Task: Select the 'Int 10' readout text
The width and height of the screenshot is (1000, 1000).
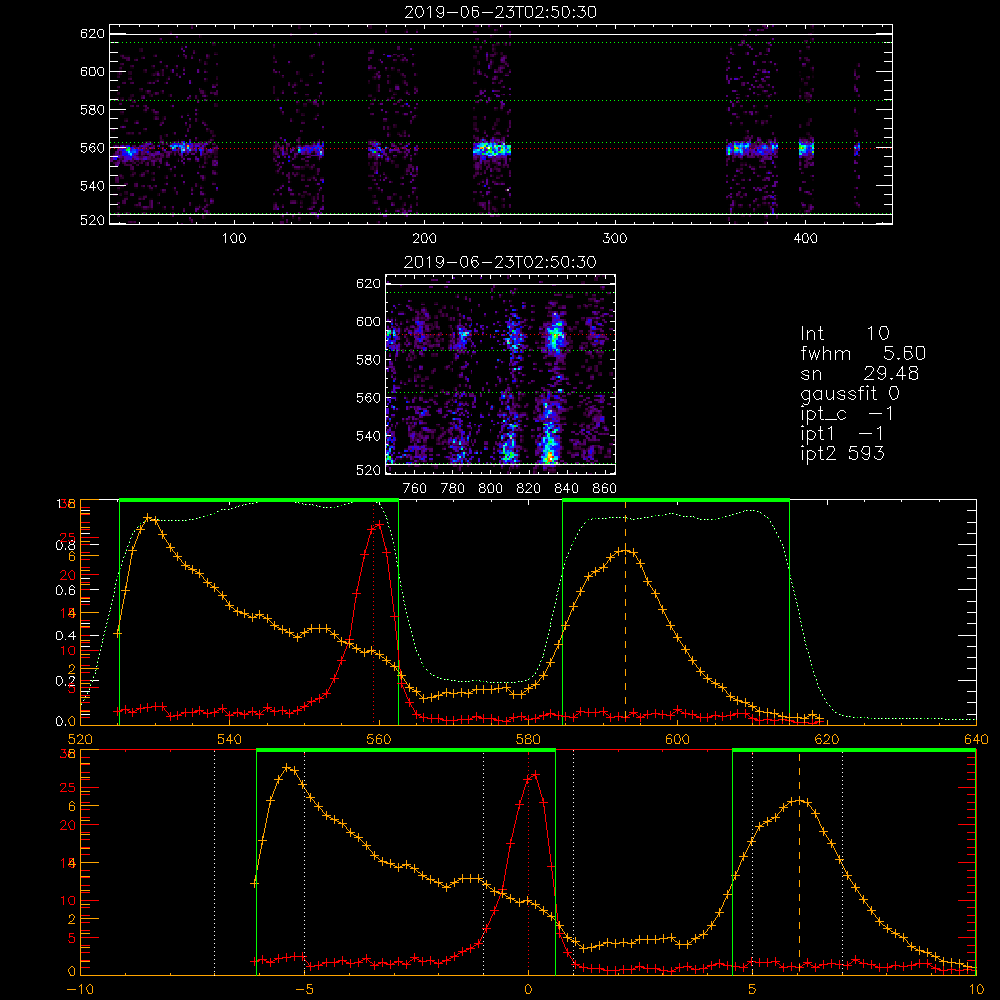Action: pos(845,333)
